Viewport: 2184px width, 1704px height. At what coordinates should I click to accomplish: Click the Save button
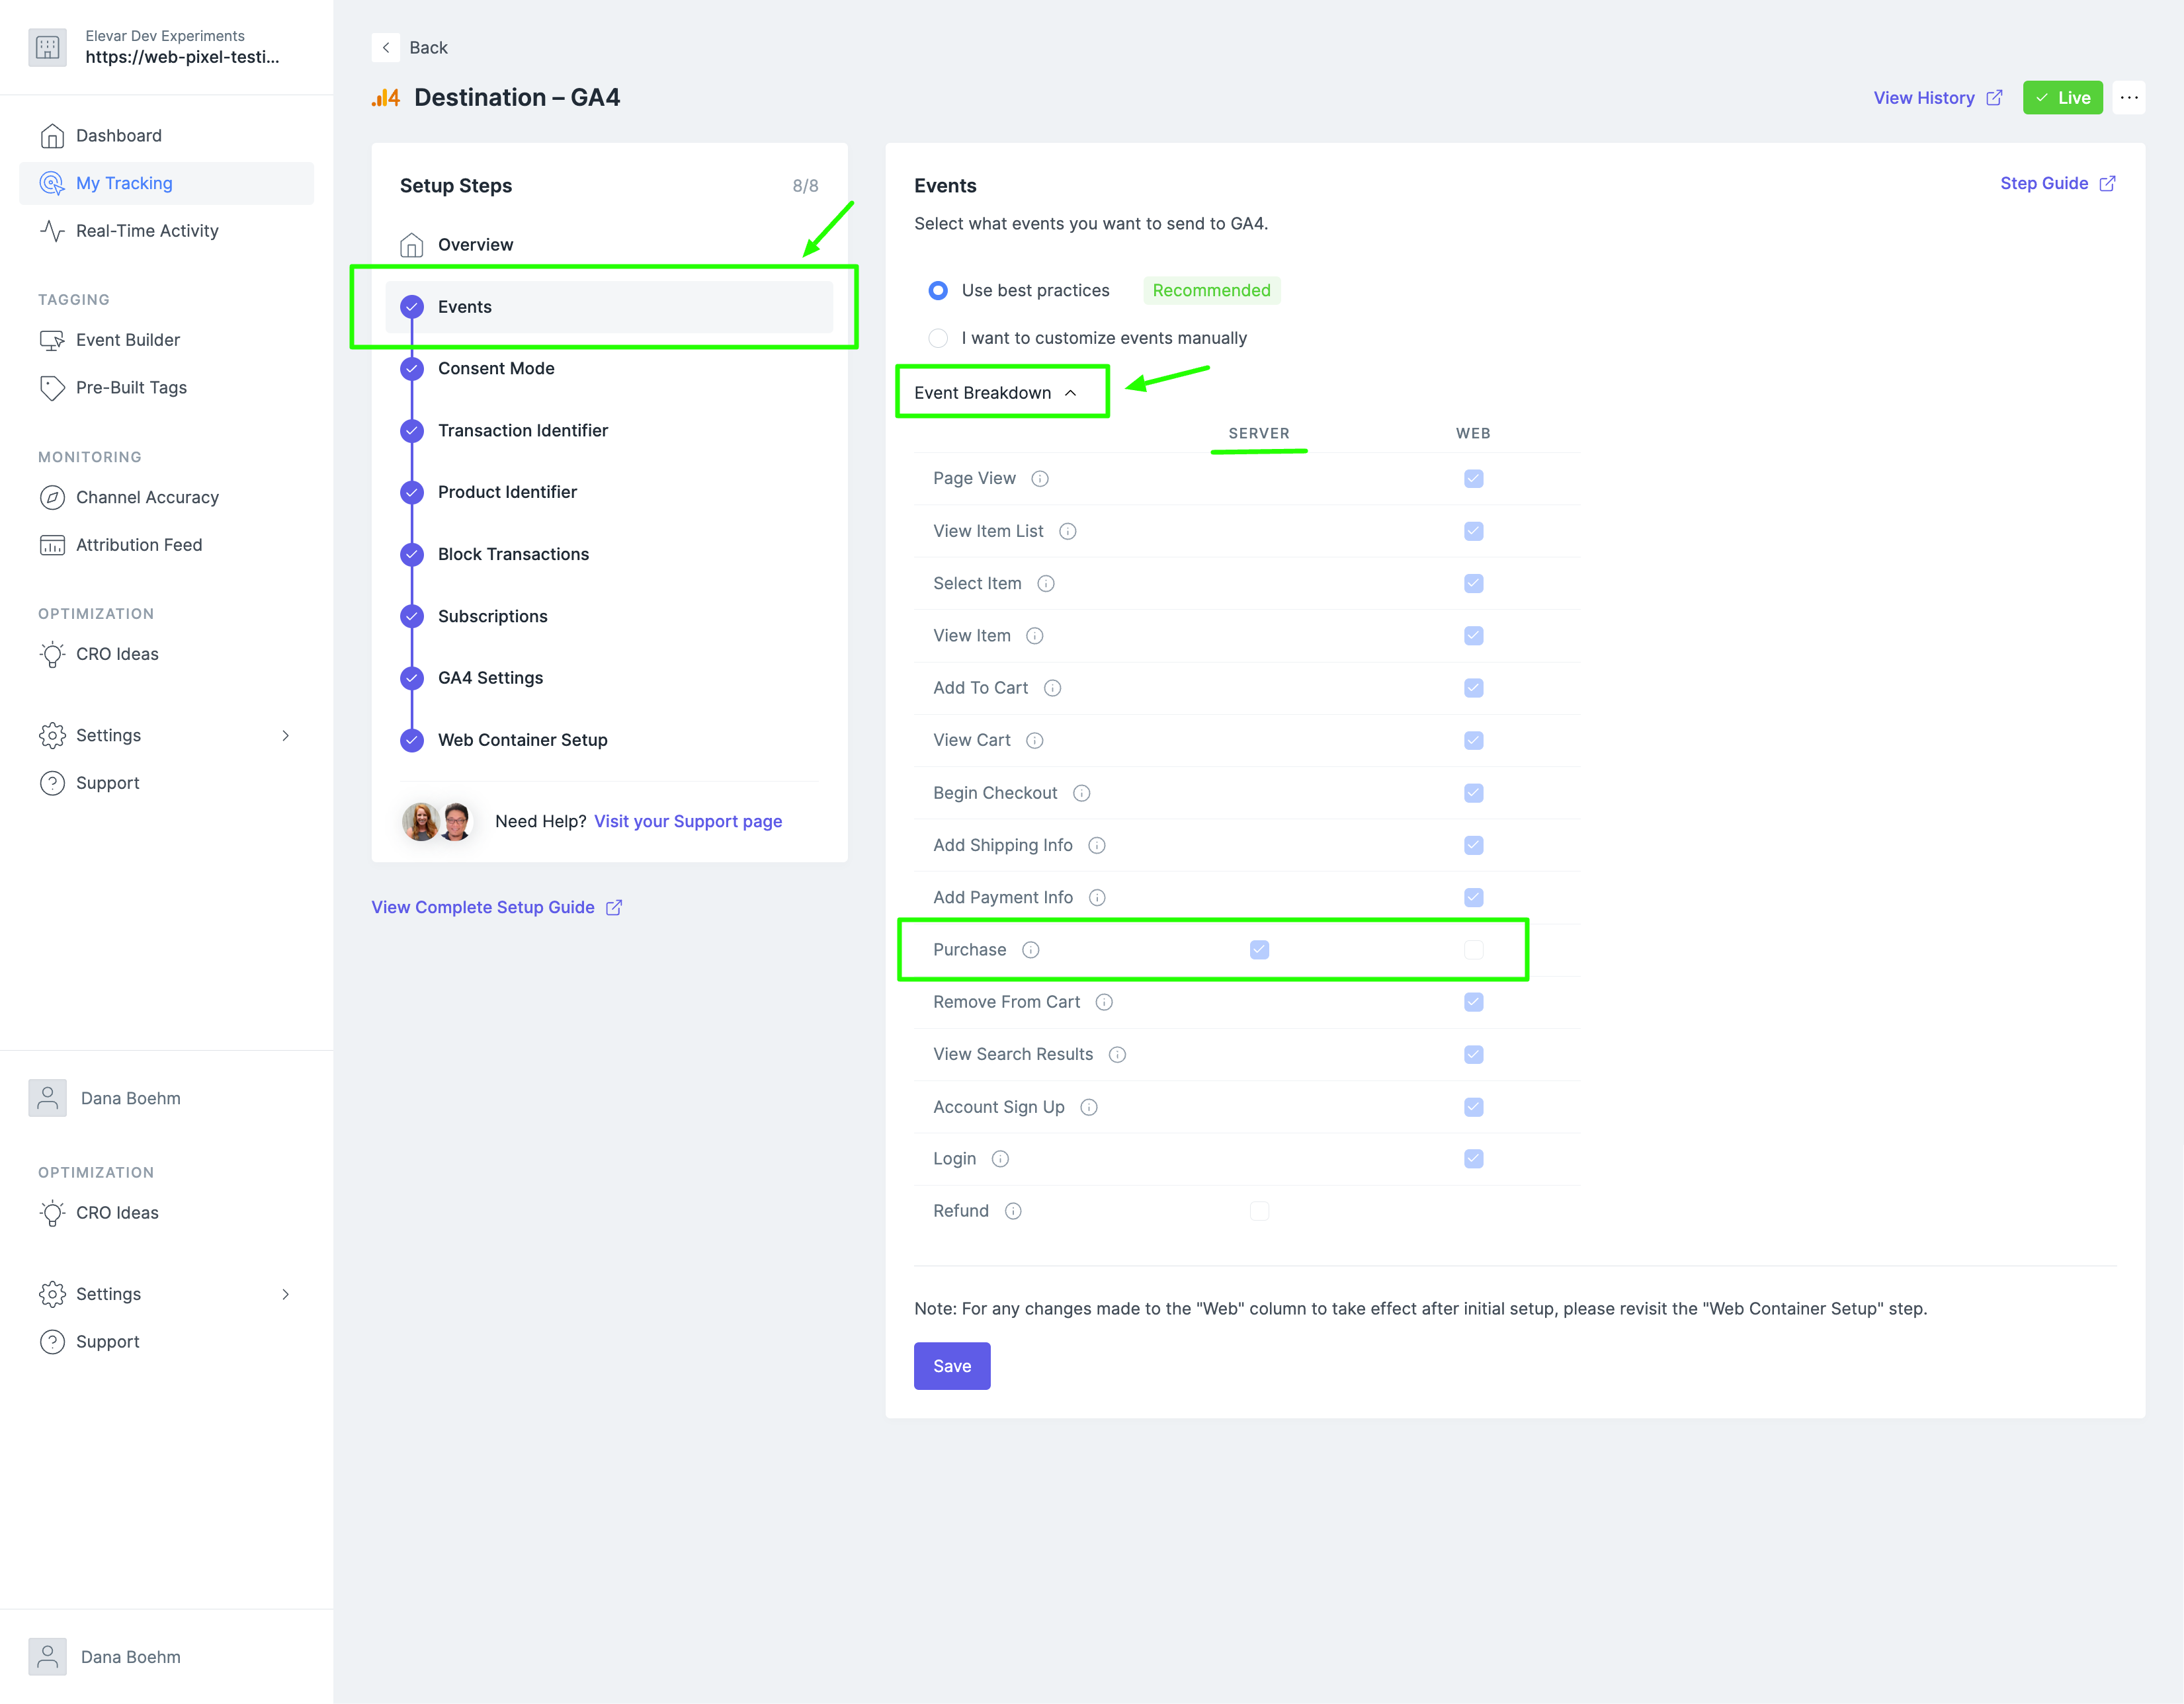tap(951, 1366)
